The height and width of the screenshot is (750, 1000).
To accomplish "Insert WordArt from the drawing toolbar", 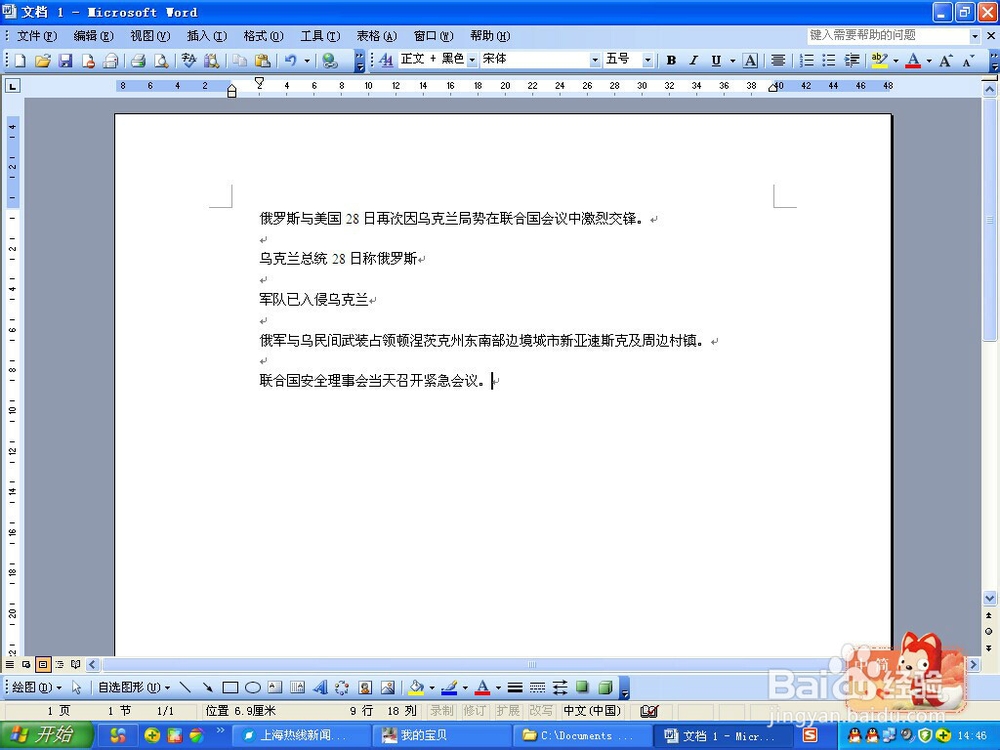I will pos(320,688).
